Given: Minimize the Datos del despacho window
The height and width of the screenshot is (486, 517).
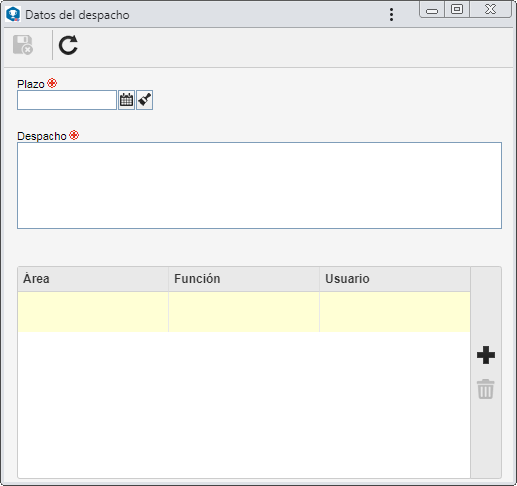Looking at the screenshot, I should tap(432, 10).
